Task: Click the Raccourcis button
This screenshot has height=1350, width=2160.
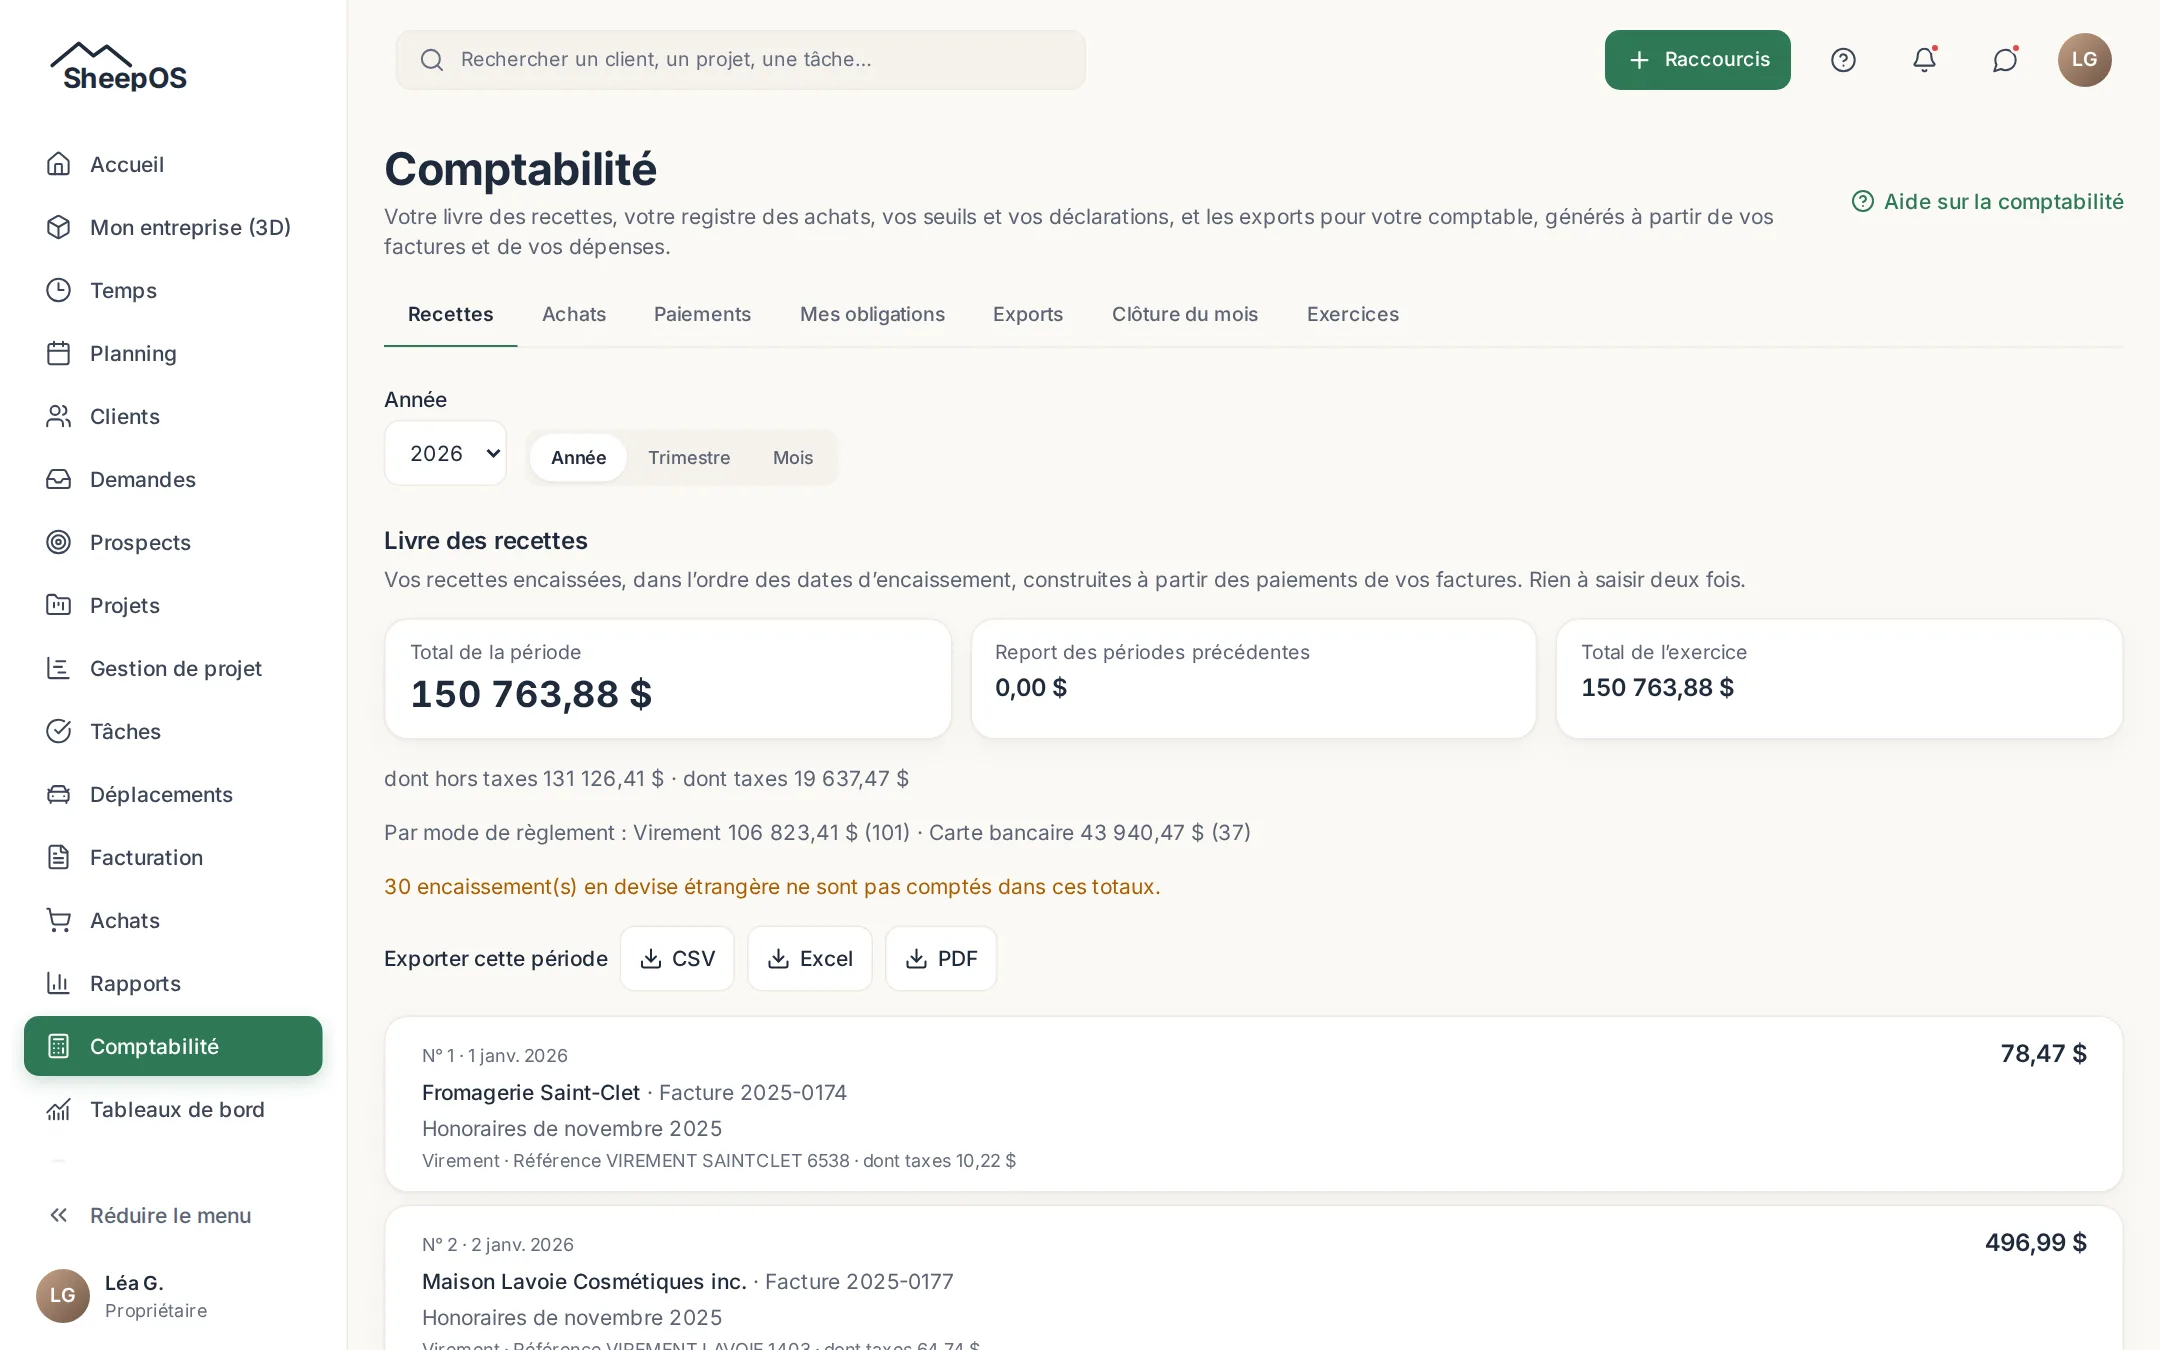Action: tap(1698, 60)
